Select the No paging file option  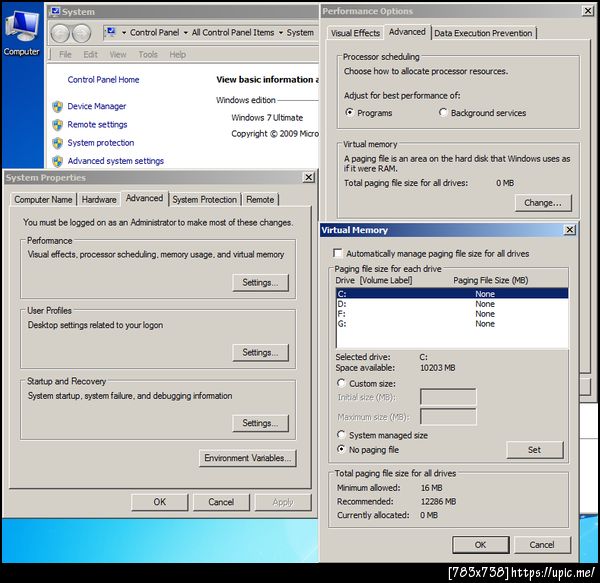click(x=341, y=449)
